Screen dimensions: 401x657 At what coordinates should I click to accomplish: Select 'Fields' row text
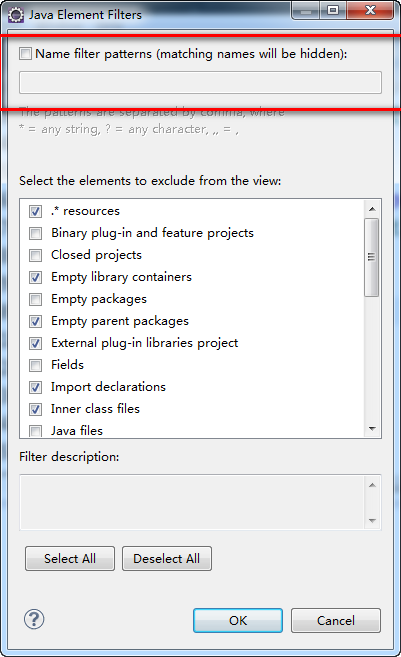click(x=67, y=365)
